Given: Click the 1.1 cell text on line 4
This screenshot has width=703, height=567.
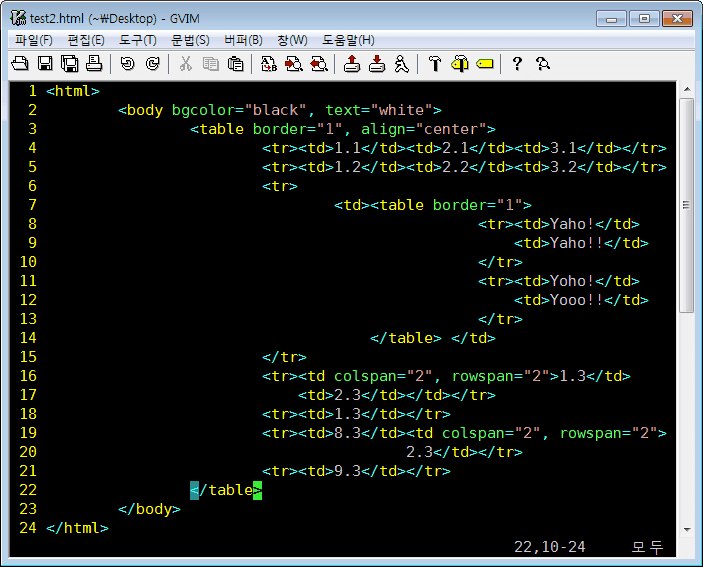Looking at the screenshot, I should pos(347,148).
